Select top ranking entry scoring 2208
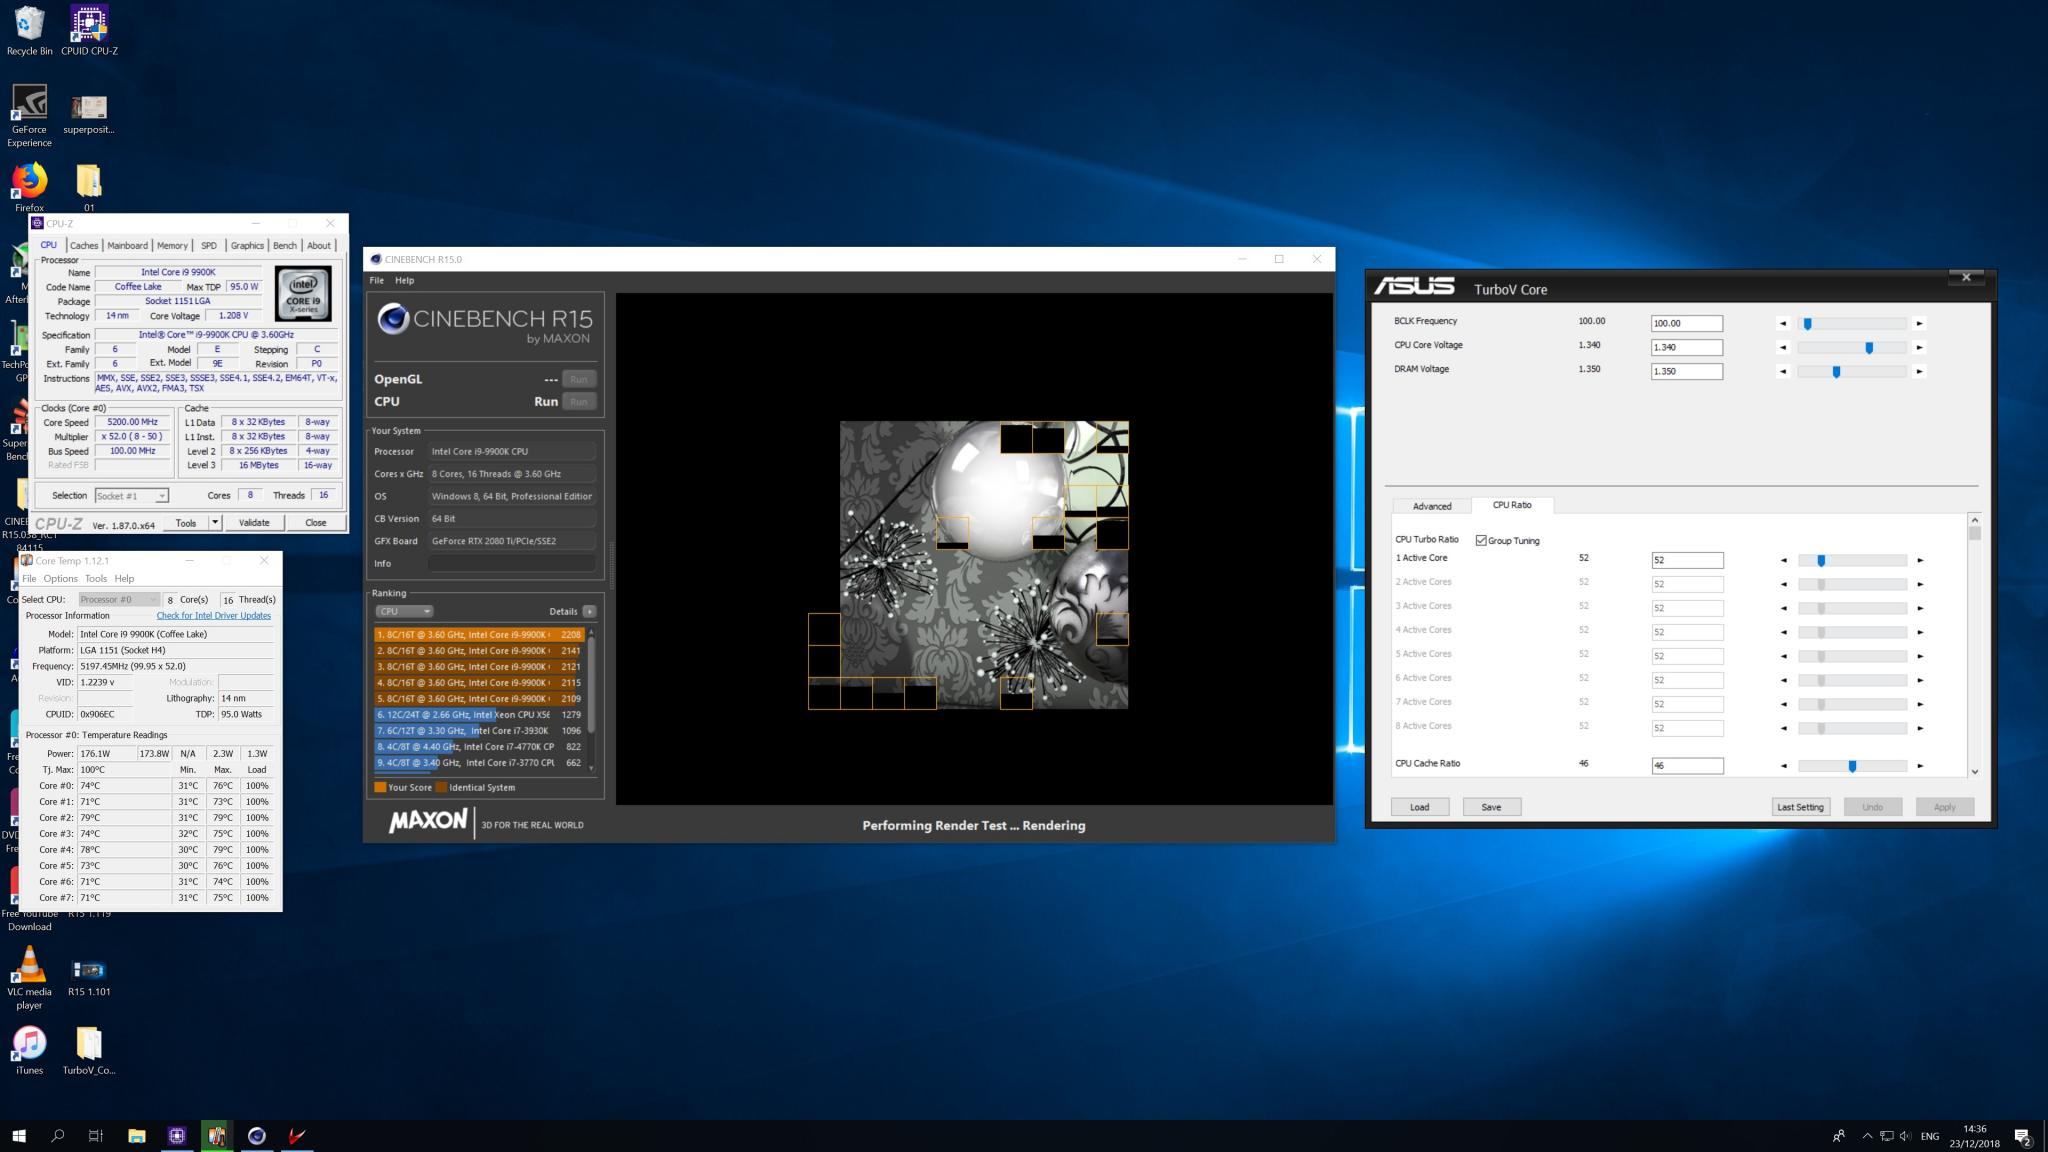The height and width of the screenshot is (1152, 2048). click(x=479, y=634)
